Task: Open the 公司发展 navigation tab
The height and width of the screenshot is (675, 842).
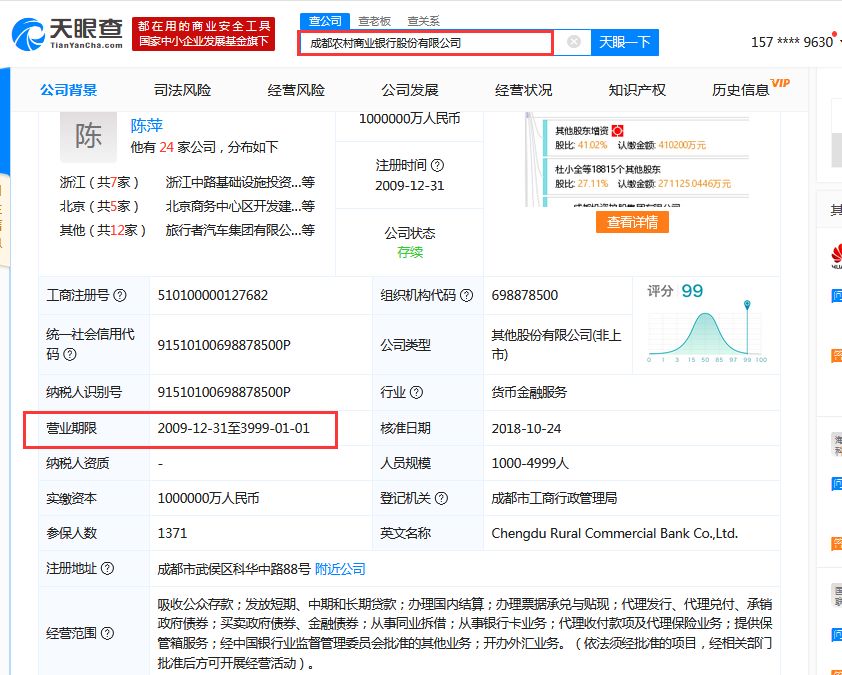Action: click(410, 90)
